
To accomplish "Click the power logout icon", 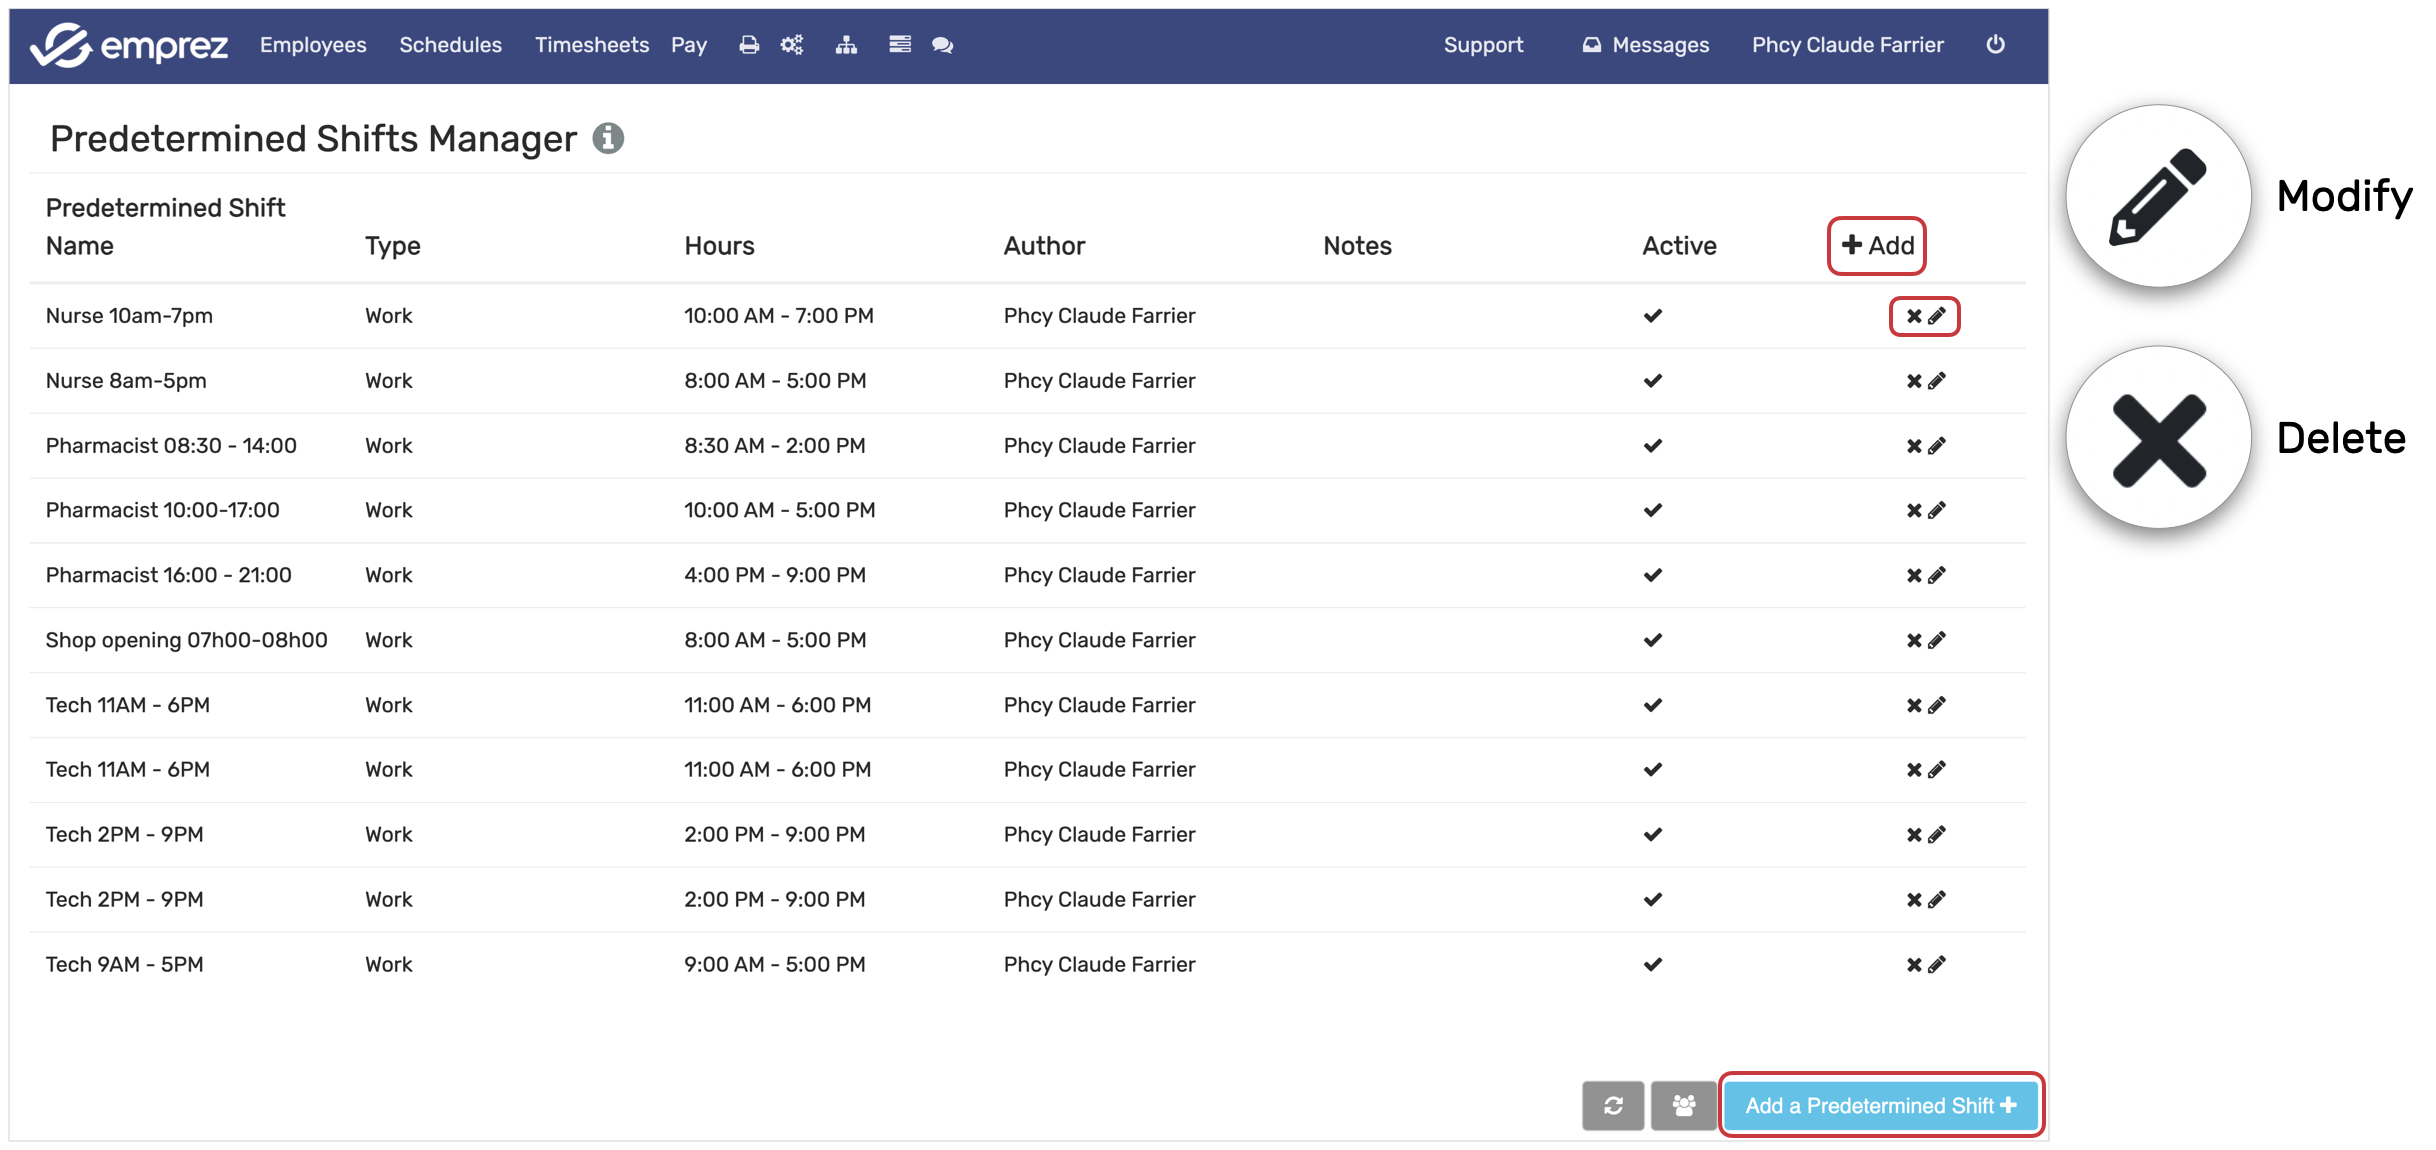I will pos(1995,45).
